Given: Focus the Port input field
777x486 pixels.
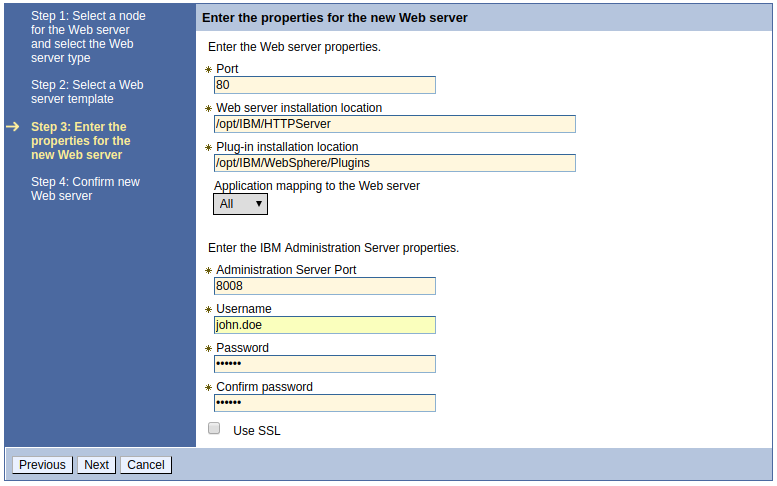Looking at the screenshot, I should [x=325, y=85].
